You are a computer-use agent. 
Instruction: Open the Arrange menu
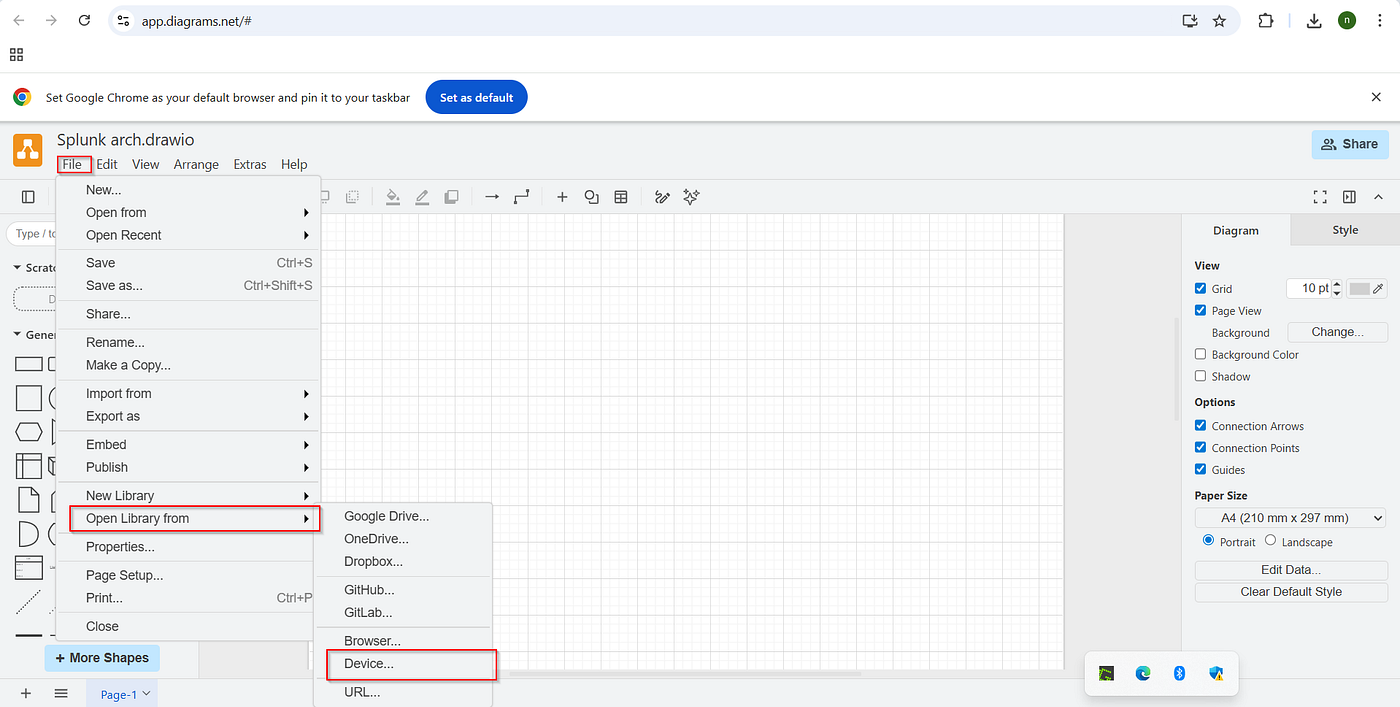click(196, 164)
